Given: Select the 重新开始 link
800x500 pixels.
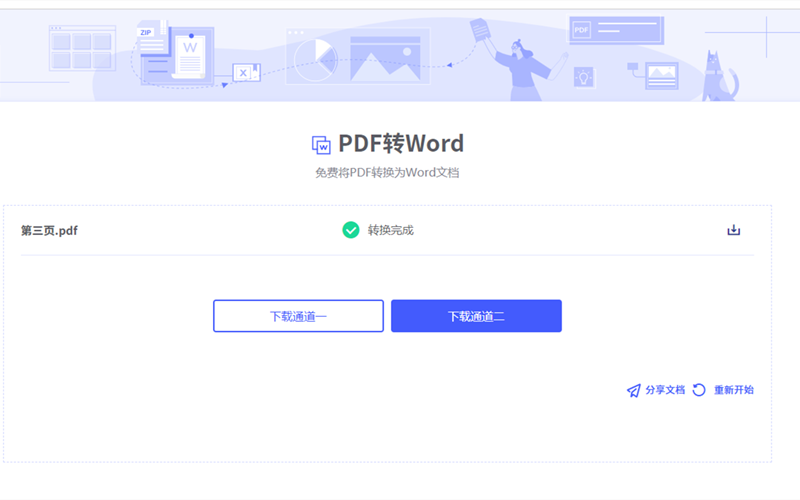Looking at the screenshot, I should click(x=733, y=390).
